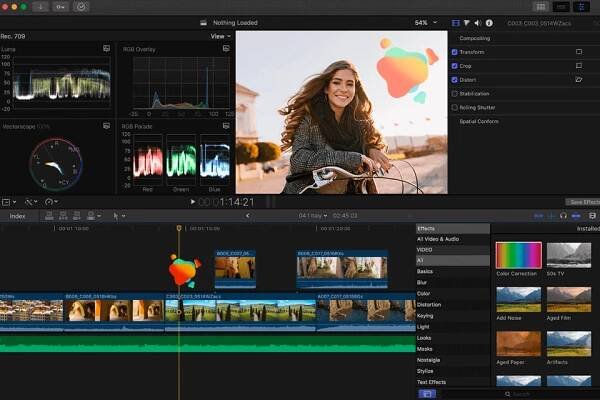The image size is (600, 400).
Task: Toggle the Browser panel grid icon
Action: pos(541,7)
